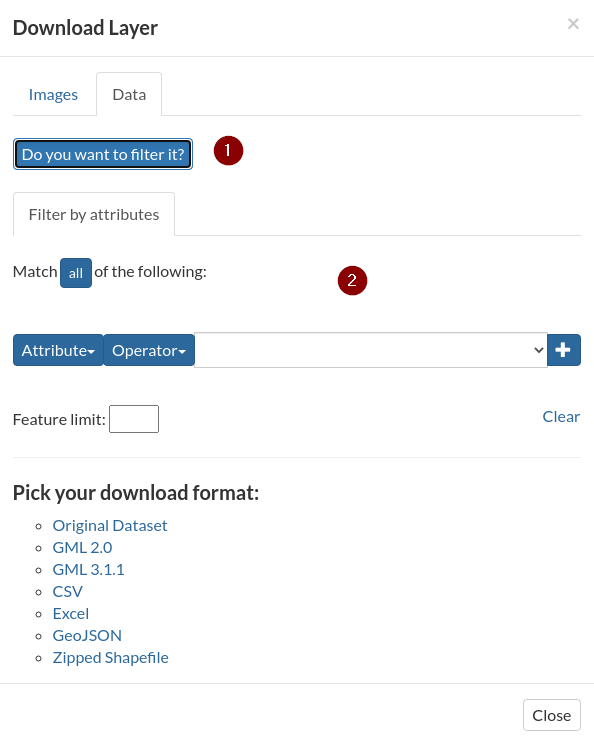The image size is (594, 742).
Task: Click the plus icon to add filter
Action: pos(564,350)
